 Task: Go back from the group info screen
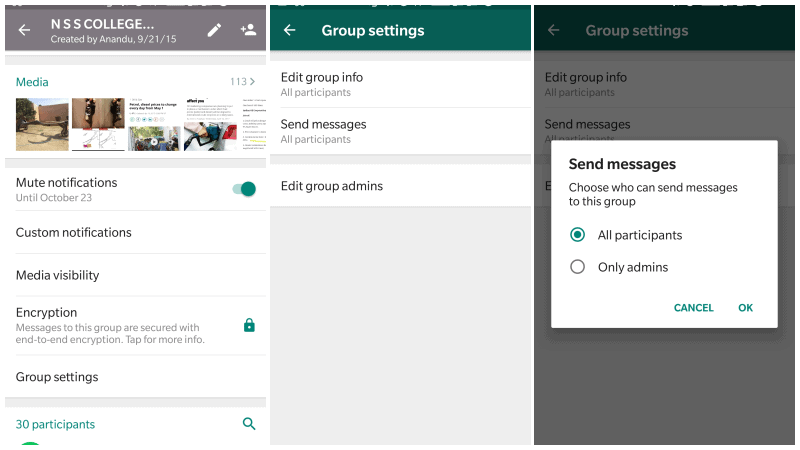click(24, 30)
